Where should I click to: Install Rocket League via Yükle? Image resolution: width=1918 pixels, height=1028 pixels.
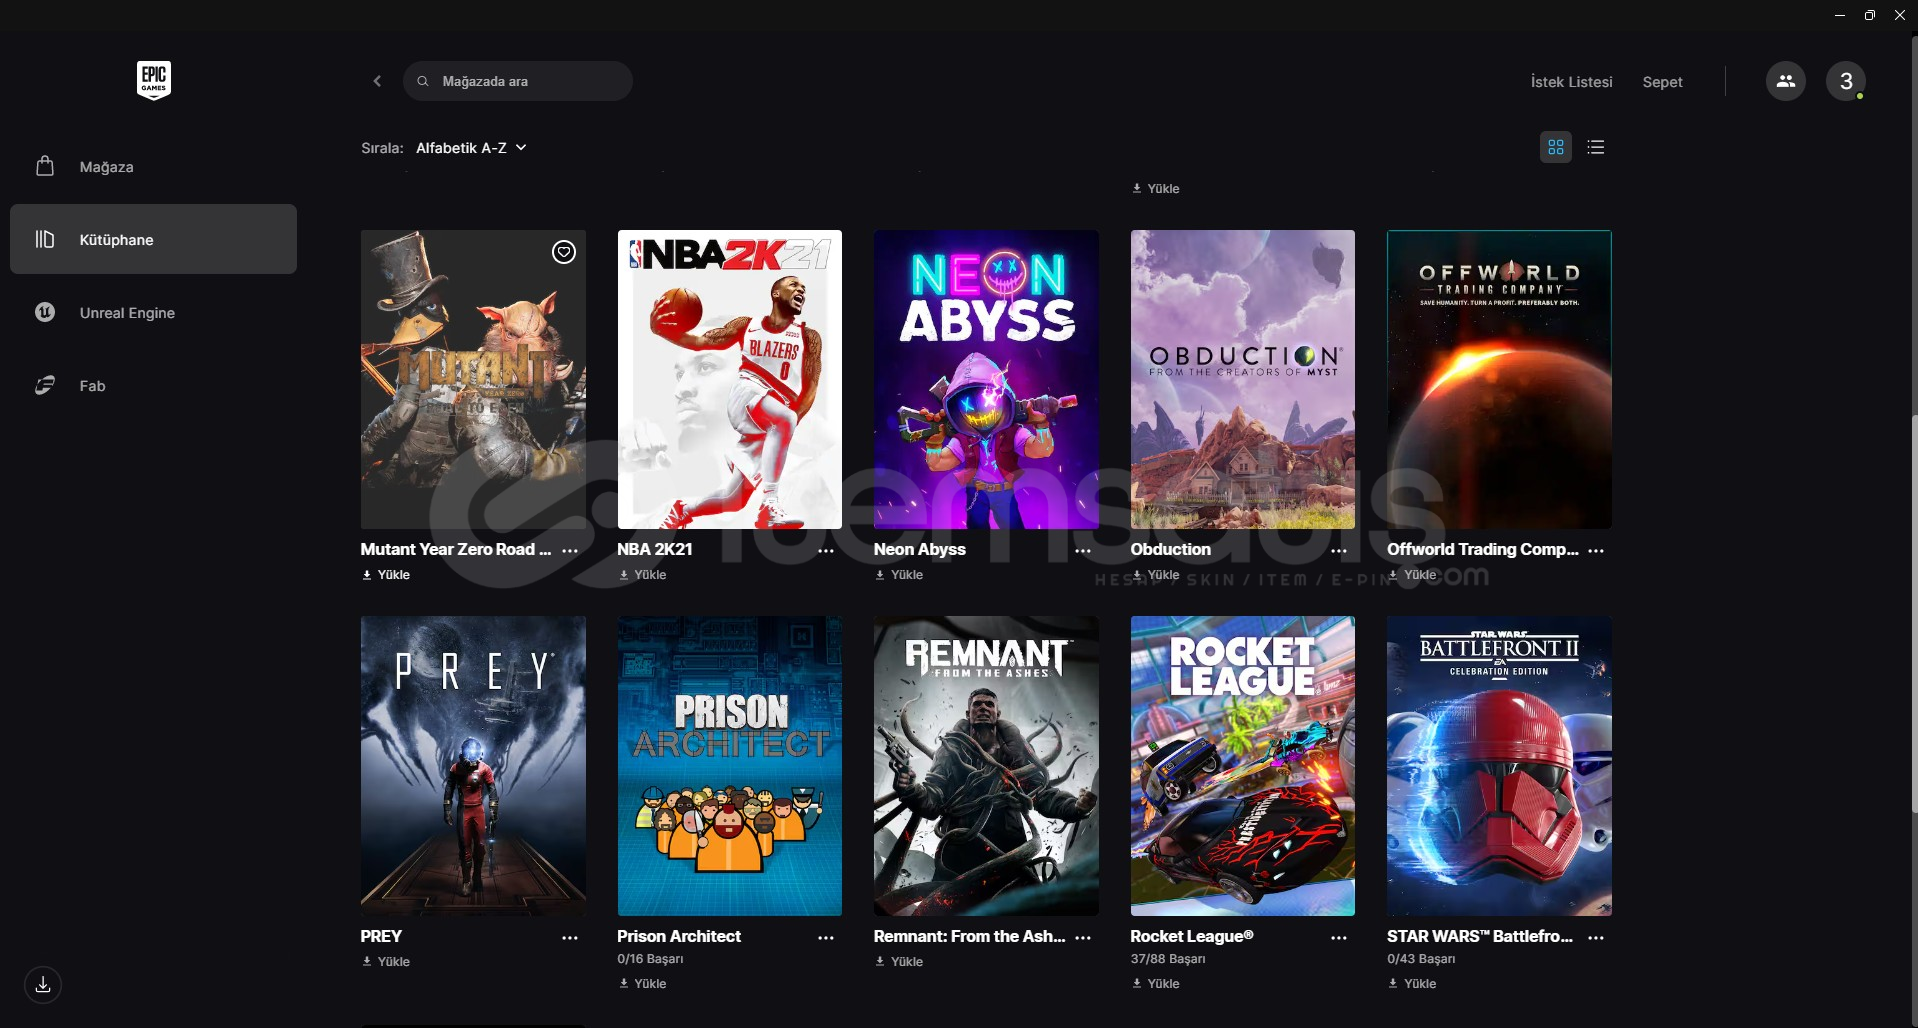click(1155, 984)
